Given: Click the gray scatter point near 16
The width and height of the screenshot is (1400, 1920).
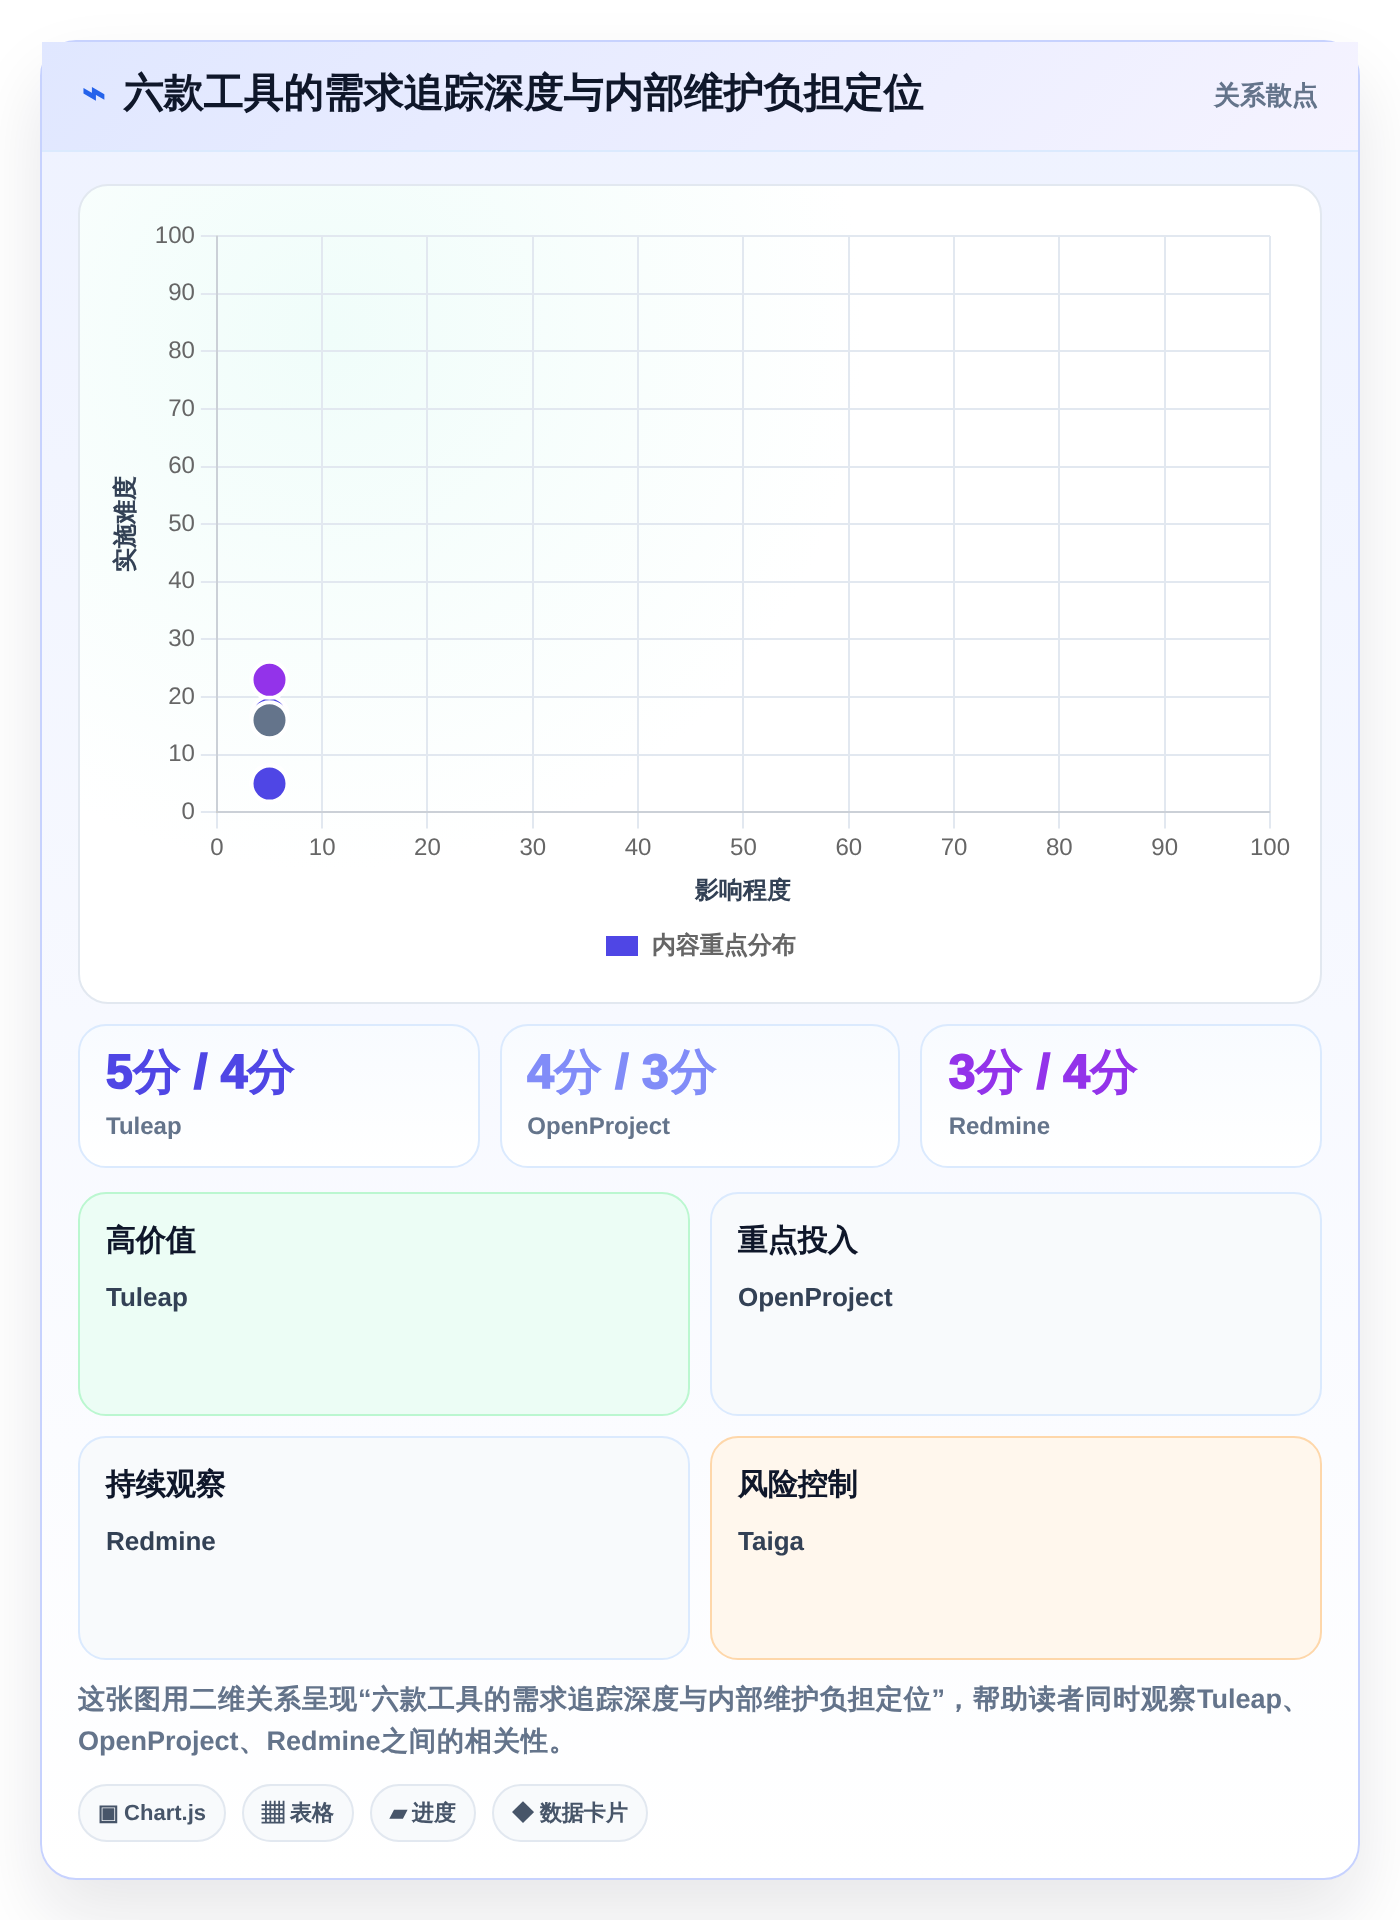Looking at the screenshot, I should tap(269, 720).
